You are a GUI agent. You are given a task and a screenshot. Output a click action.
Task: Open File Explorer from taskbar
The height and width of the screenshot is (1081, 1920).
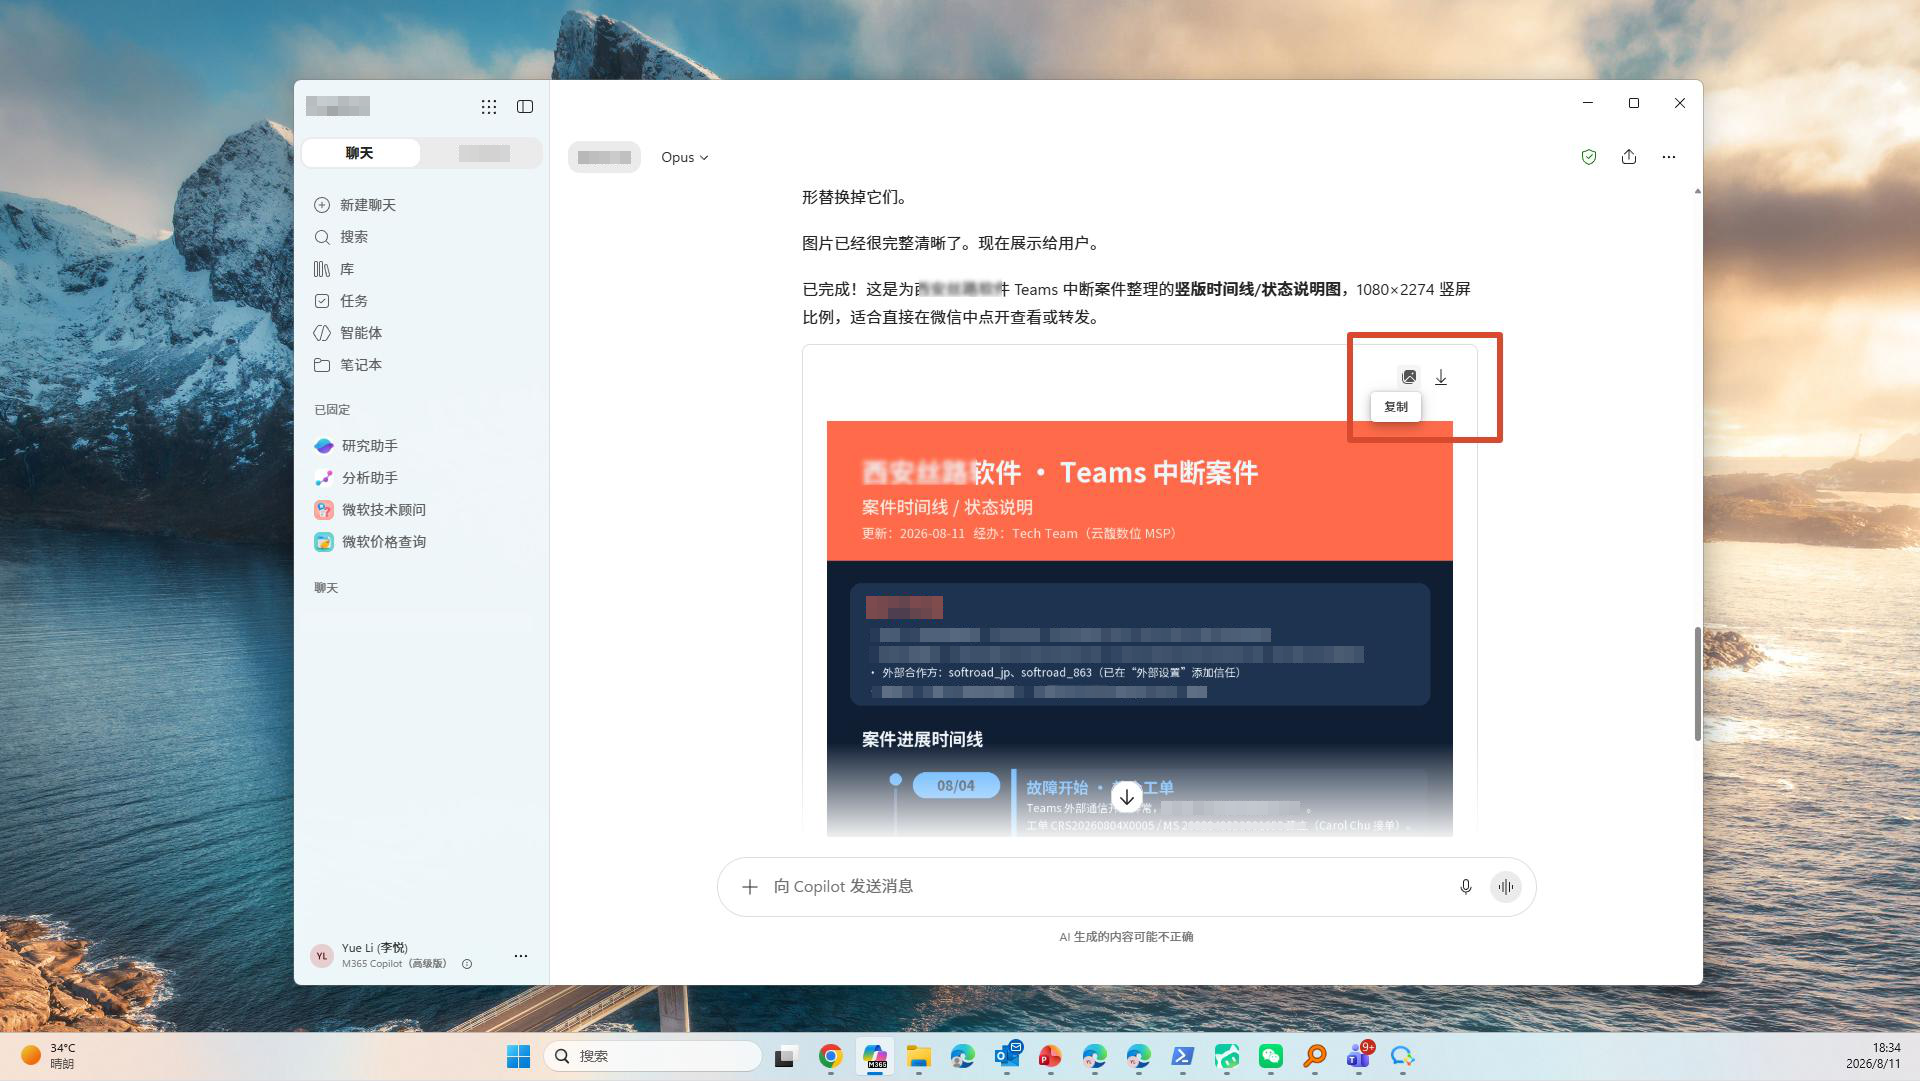918,1056
